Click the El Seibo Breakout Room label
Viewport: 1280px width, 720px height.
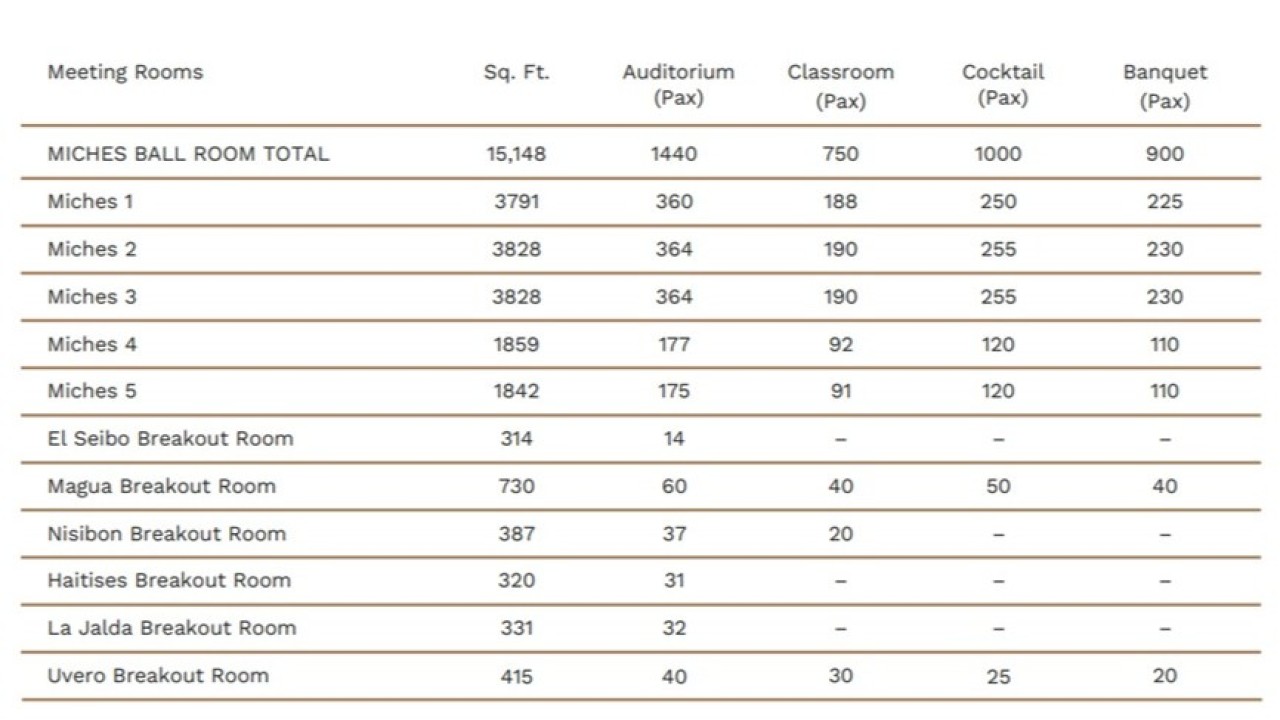[x=170, y=438]
